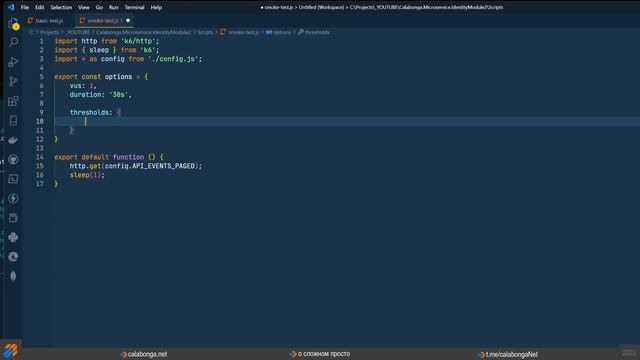Open the Edit menu
The width and height of the screenshot is (640, 360).
click(40, 7)
